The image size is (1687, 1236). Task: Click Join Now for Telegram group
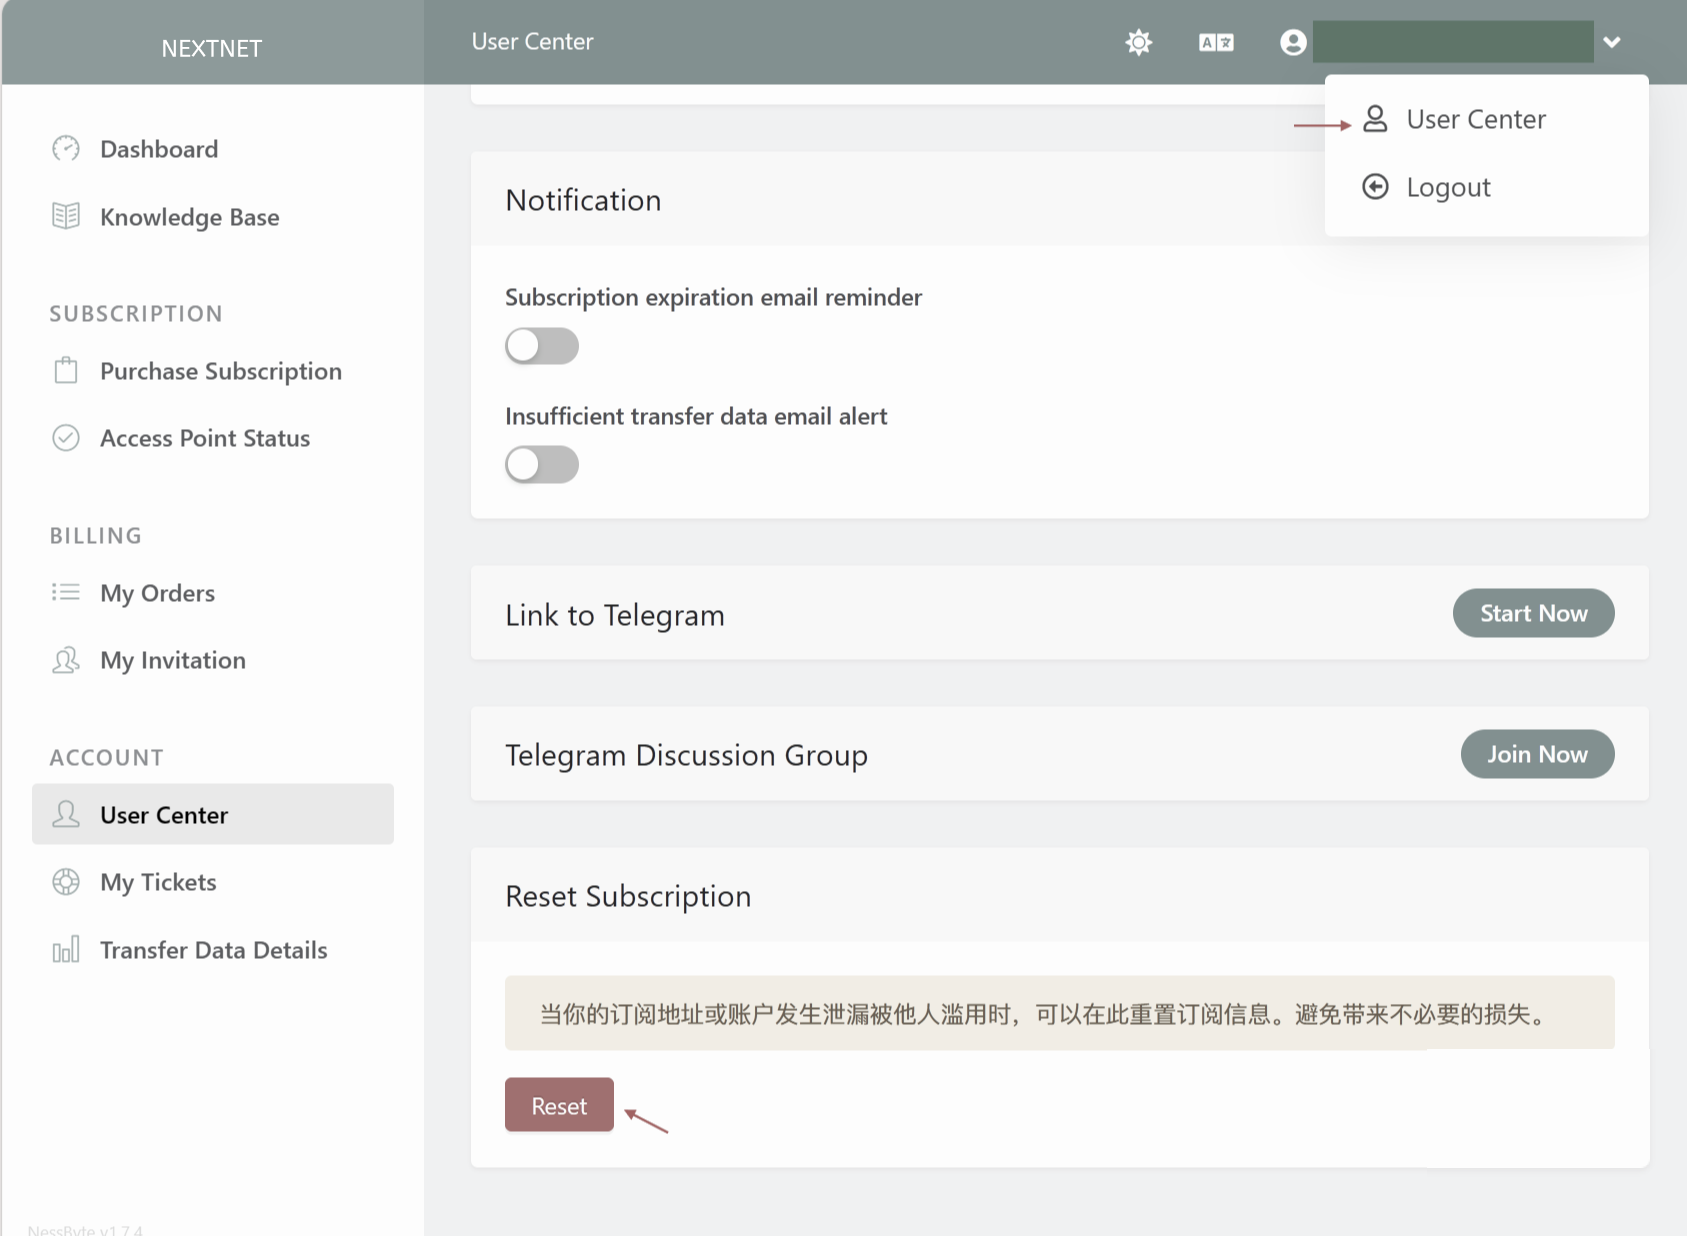click(x=1537, y=754)
